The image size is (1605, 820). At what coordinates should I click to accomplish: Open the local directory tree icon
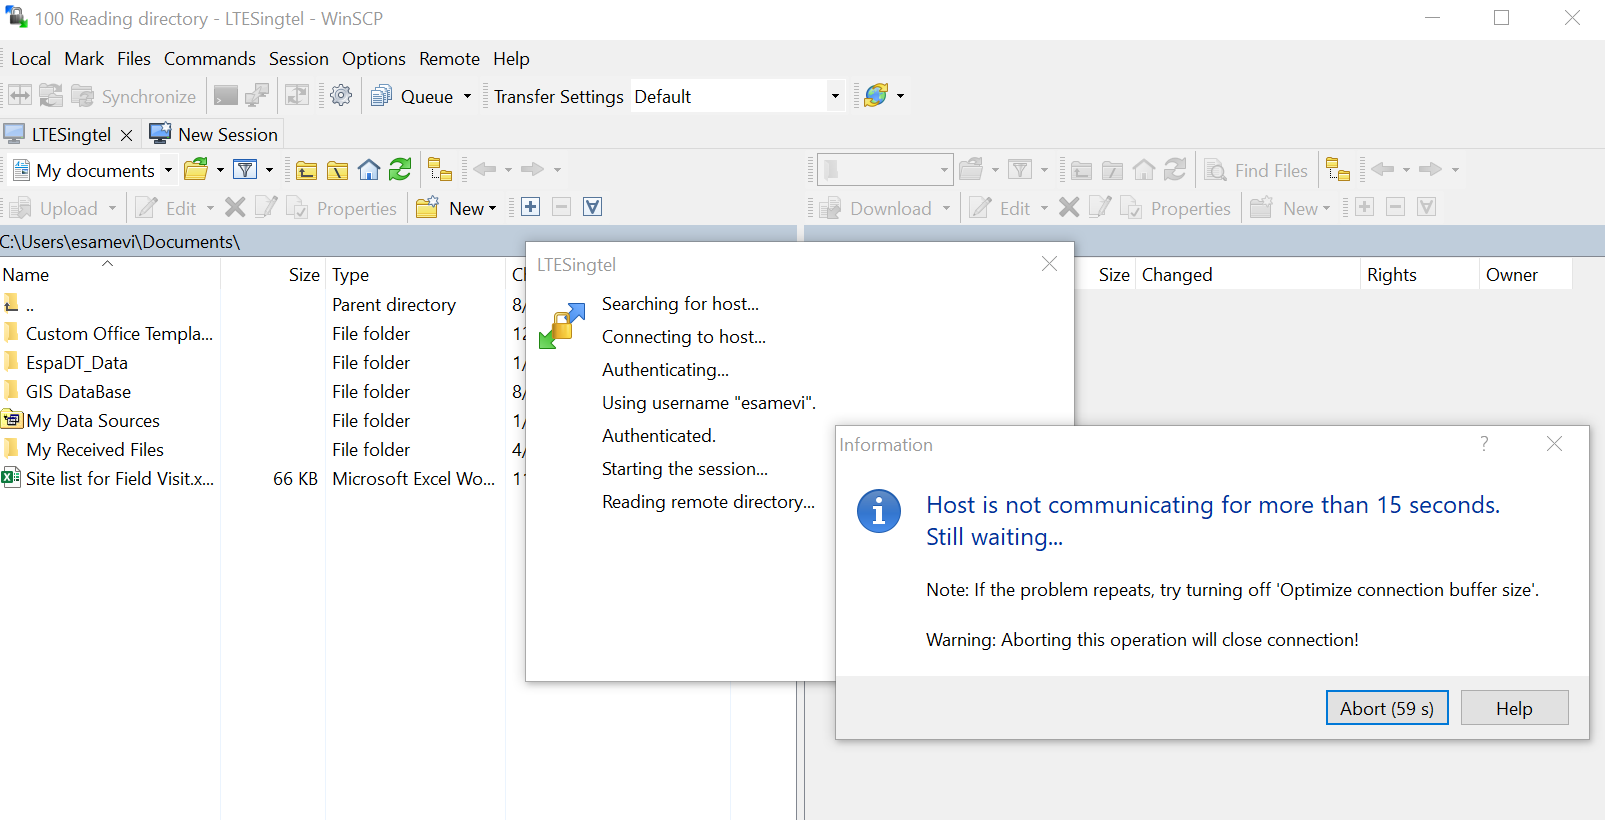(440, 170)
